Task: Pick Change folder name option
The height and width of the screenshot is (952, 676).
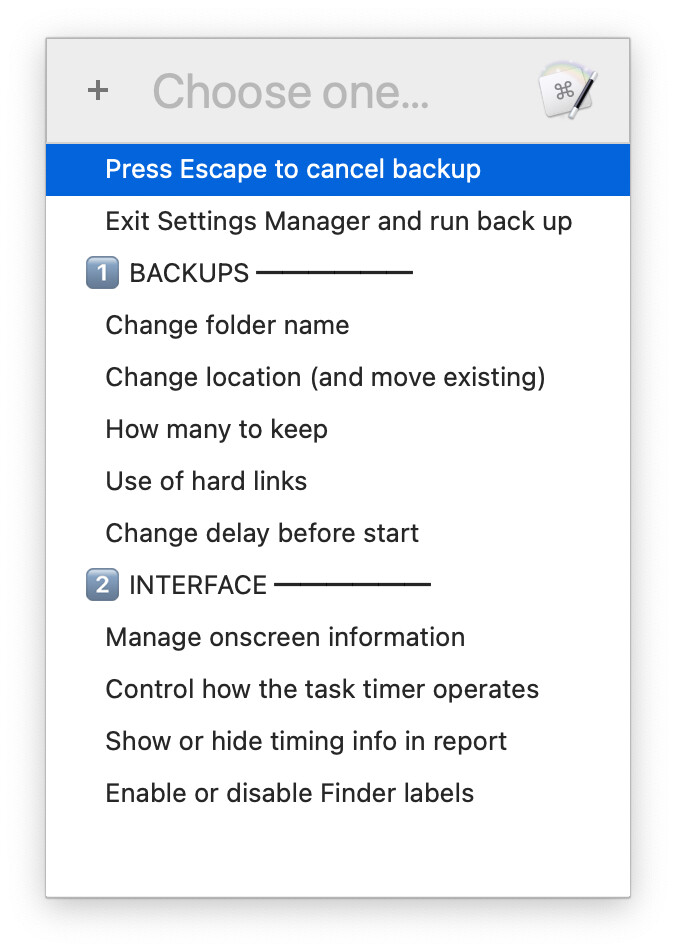Action: [338, 325]
